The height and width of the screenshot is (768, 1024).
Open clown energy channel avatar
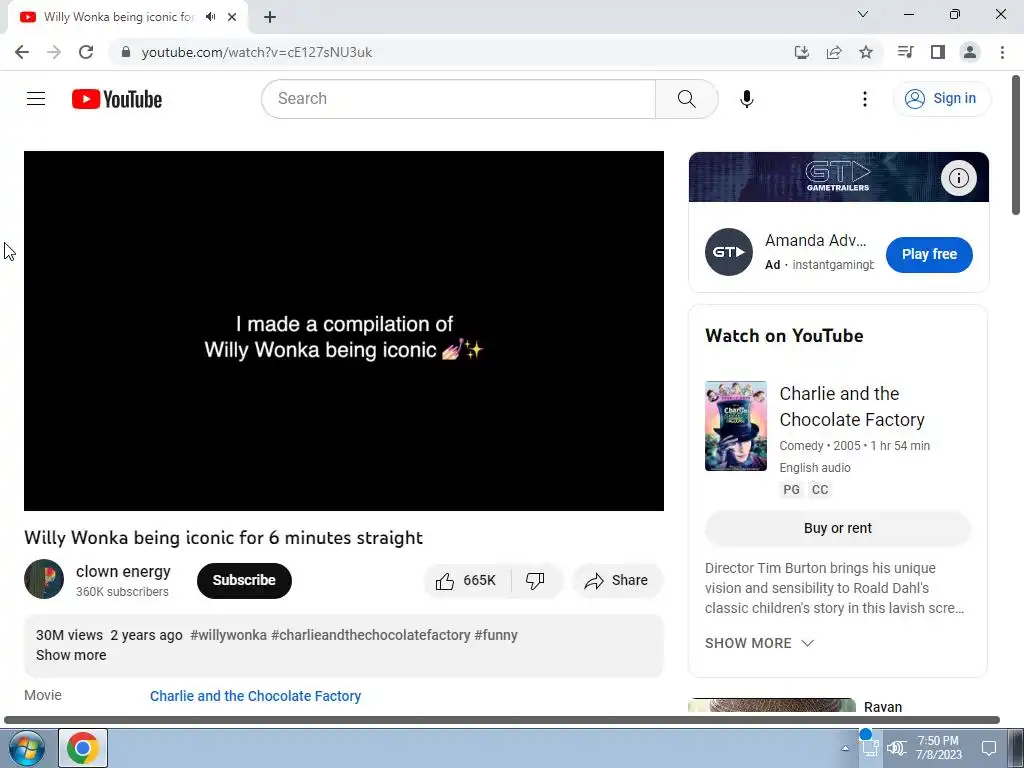(44, 579)
